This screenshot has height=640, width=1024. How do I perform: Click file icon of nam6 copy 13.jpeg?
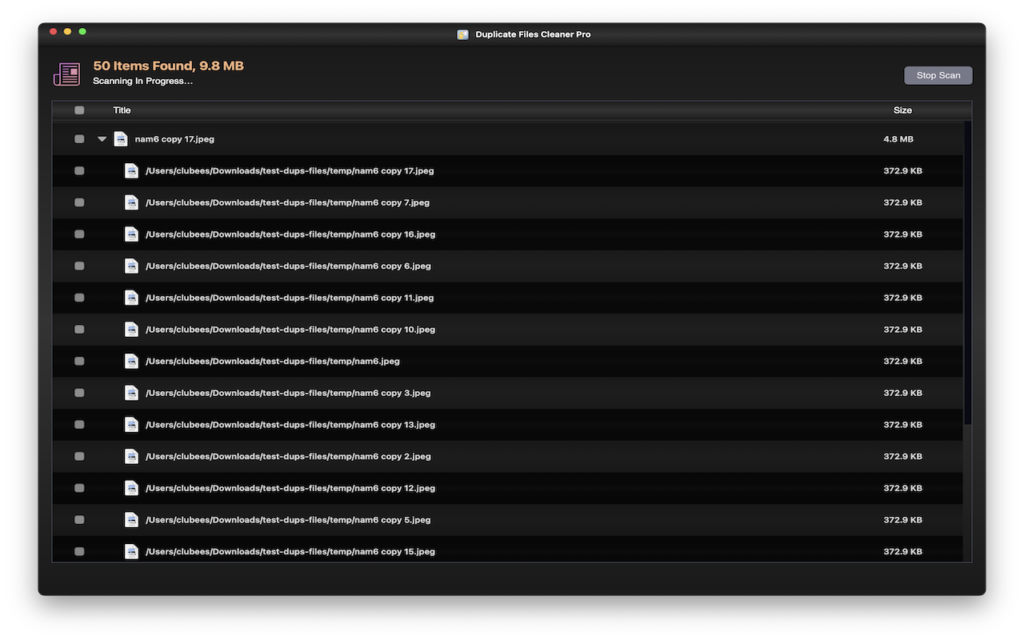point(131,424)
